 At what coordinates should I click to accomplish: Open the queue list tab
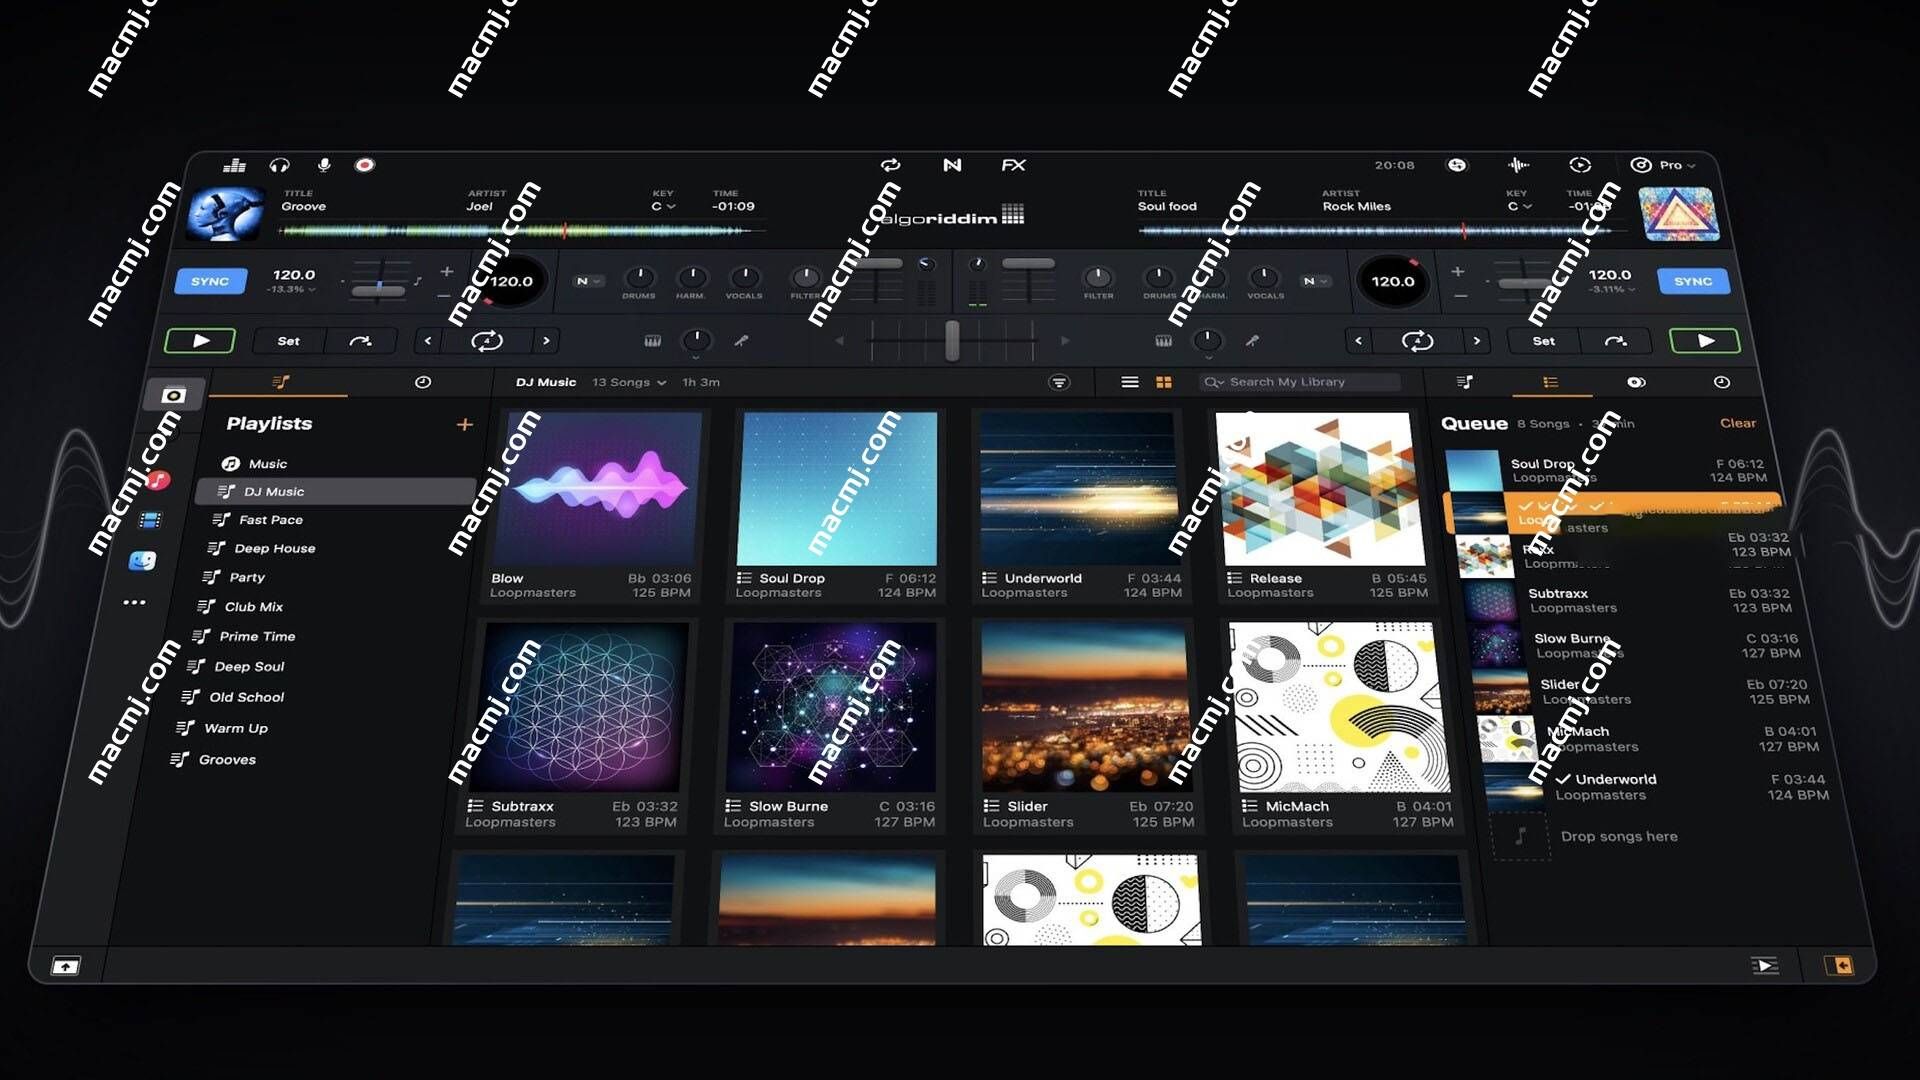pyautogui.click(x=1550, y=382)
